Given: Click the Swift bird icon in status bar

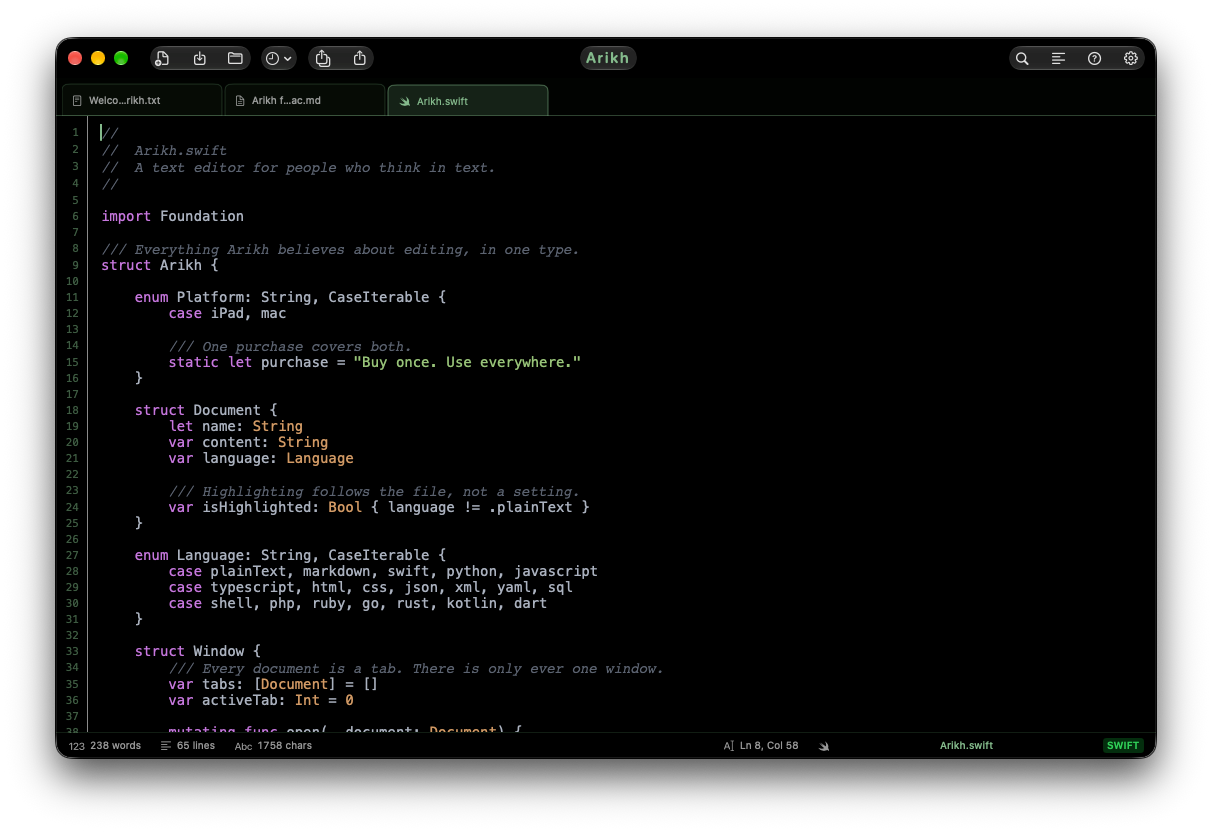Looking at the screenshot, I should [824, 746].
